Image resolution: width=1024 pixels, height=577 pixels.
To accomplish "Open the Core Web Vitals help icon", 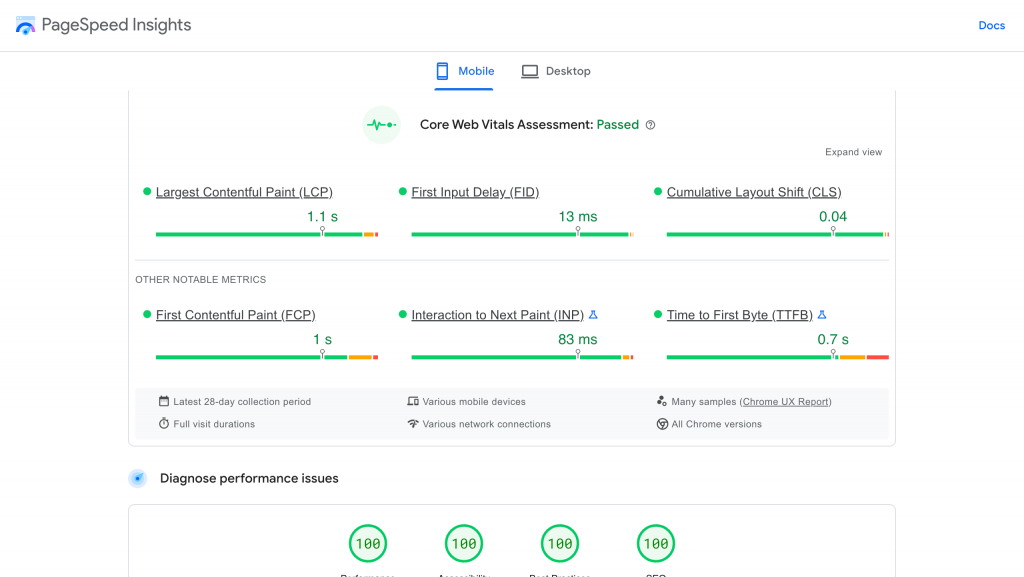I will point(650,125).
